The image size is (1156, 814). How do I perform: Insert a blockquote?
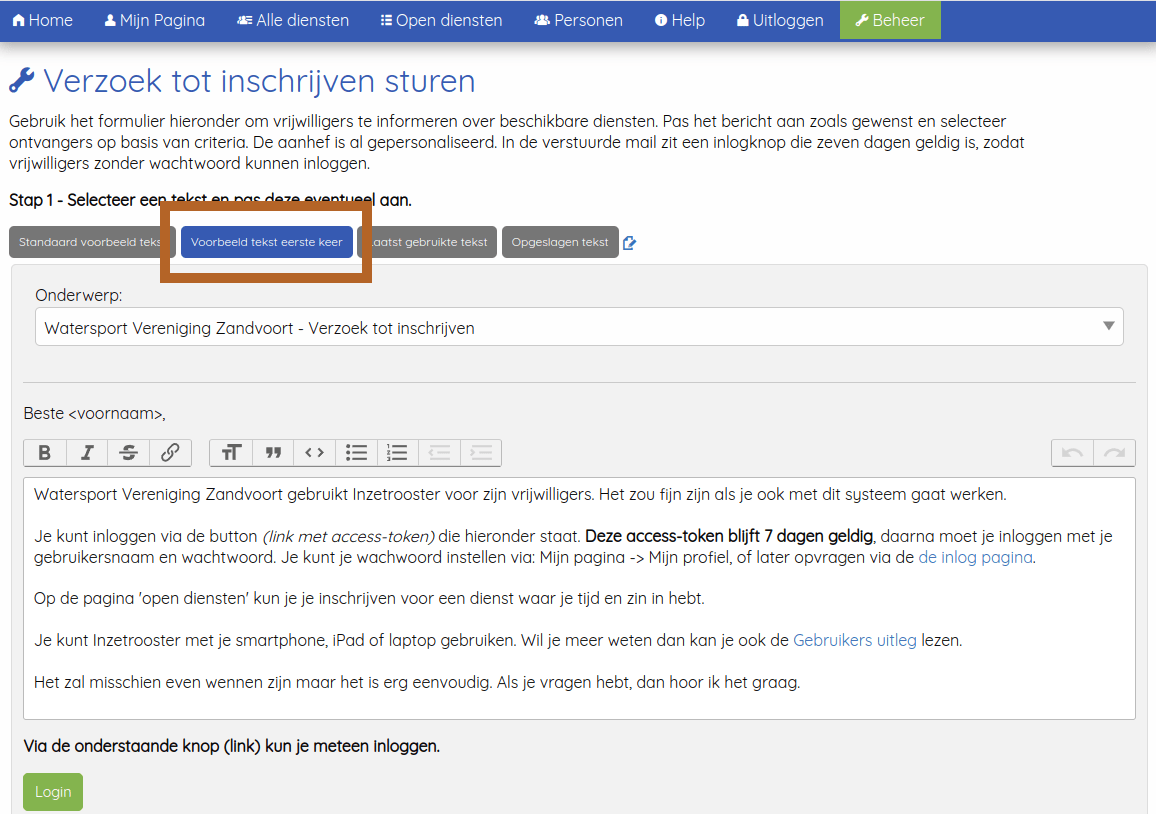(x=272, y=452)
